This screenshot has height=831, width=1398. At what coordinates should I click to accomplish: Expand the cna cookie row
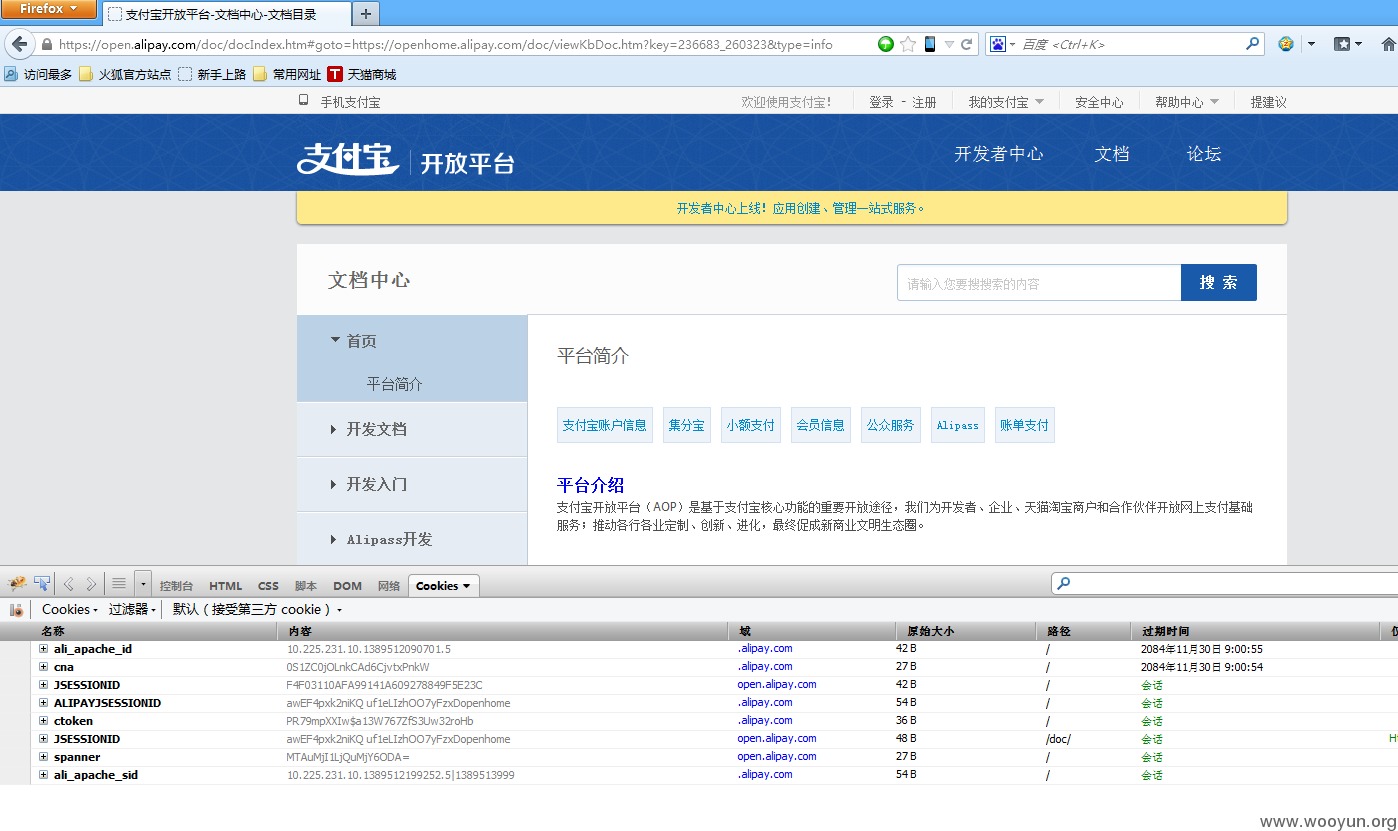pyautogui.click(x=43, y=667)
